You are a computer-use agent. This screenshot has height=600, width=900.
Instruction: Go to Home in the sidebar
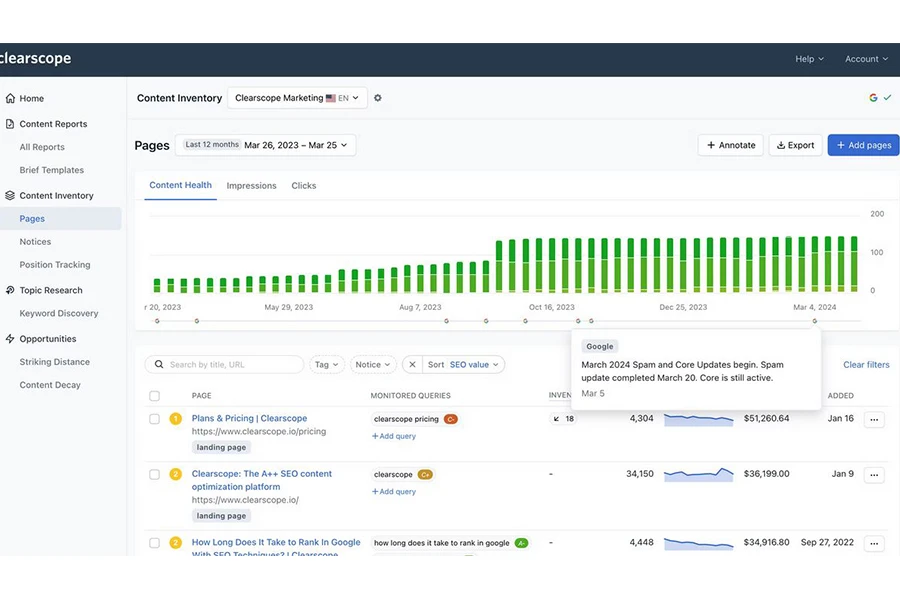tap(32, 98)
